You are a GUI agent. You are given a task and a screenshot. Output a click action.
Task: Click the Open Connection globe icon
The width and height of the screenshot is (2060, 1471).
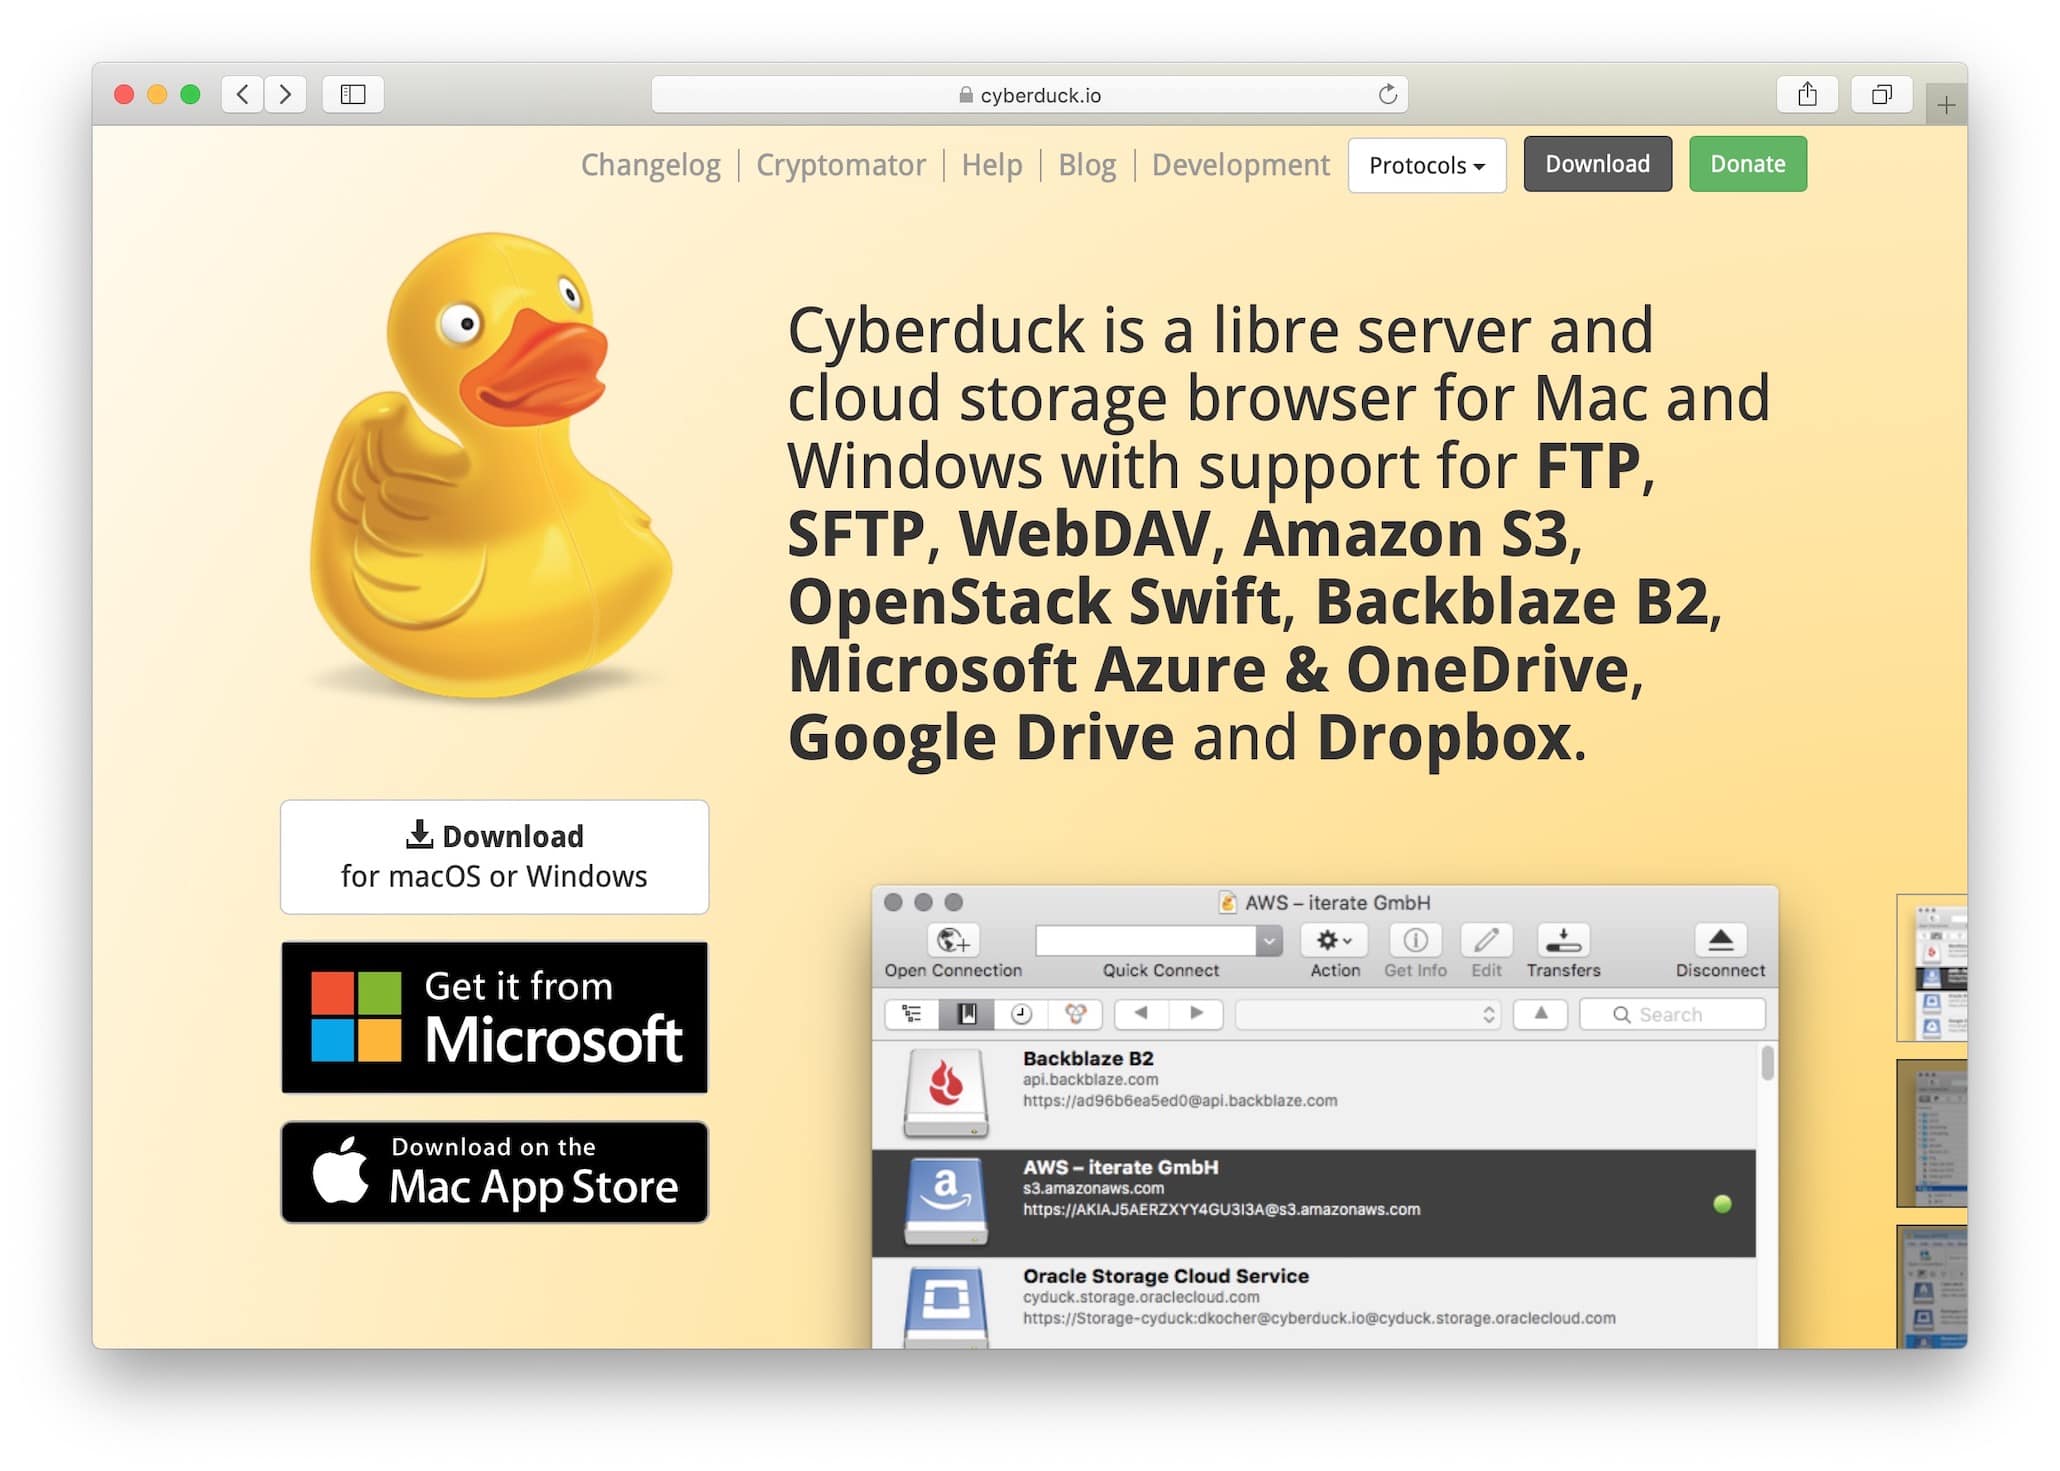952,941
